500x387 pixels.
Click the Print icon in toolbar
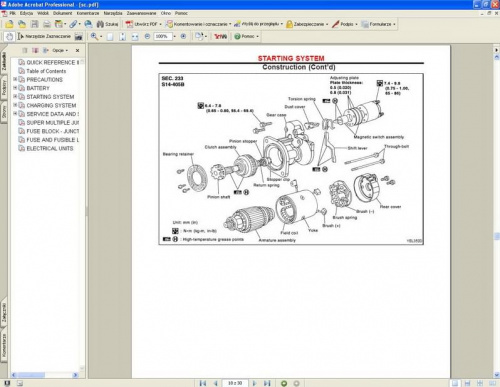[47, 24]
